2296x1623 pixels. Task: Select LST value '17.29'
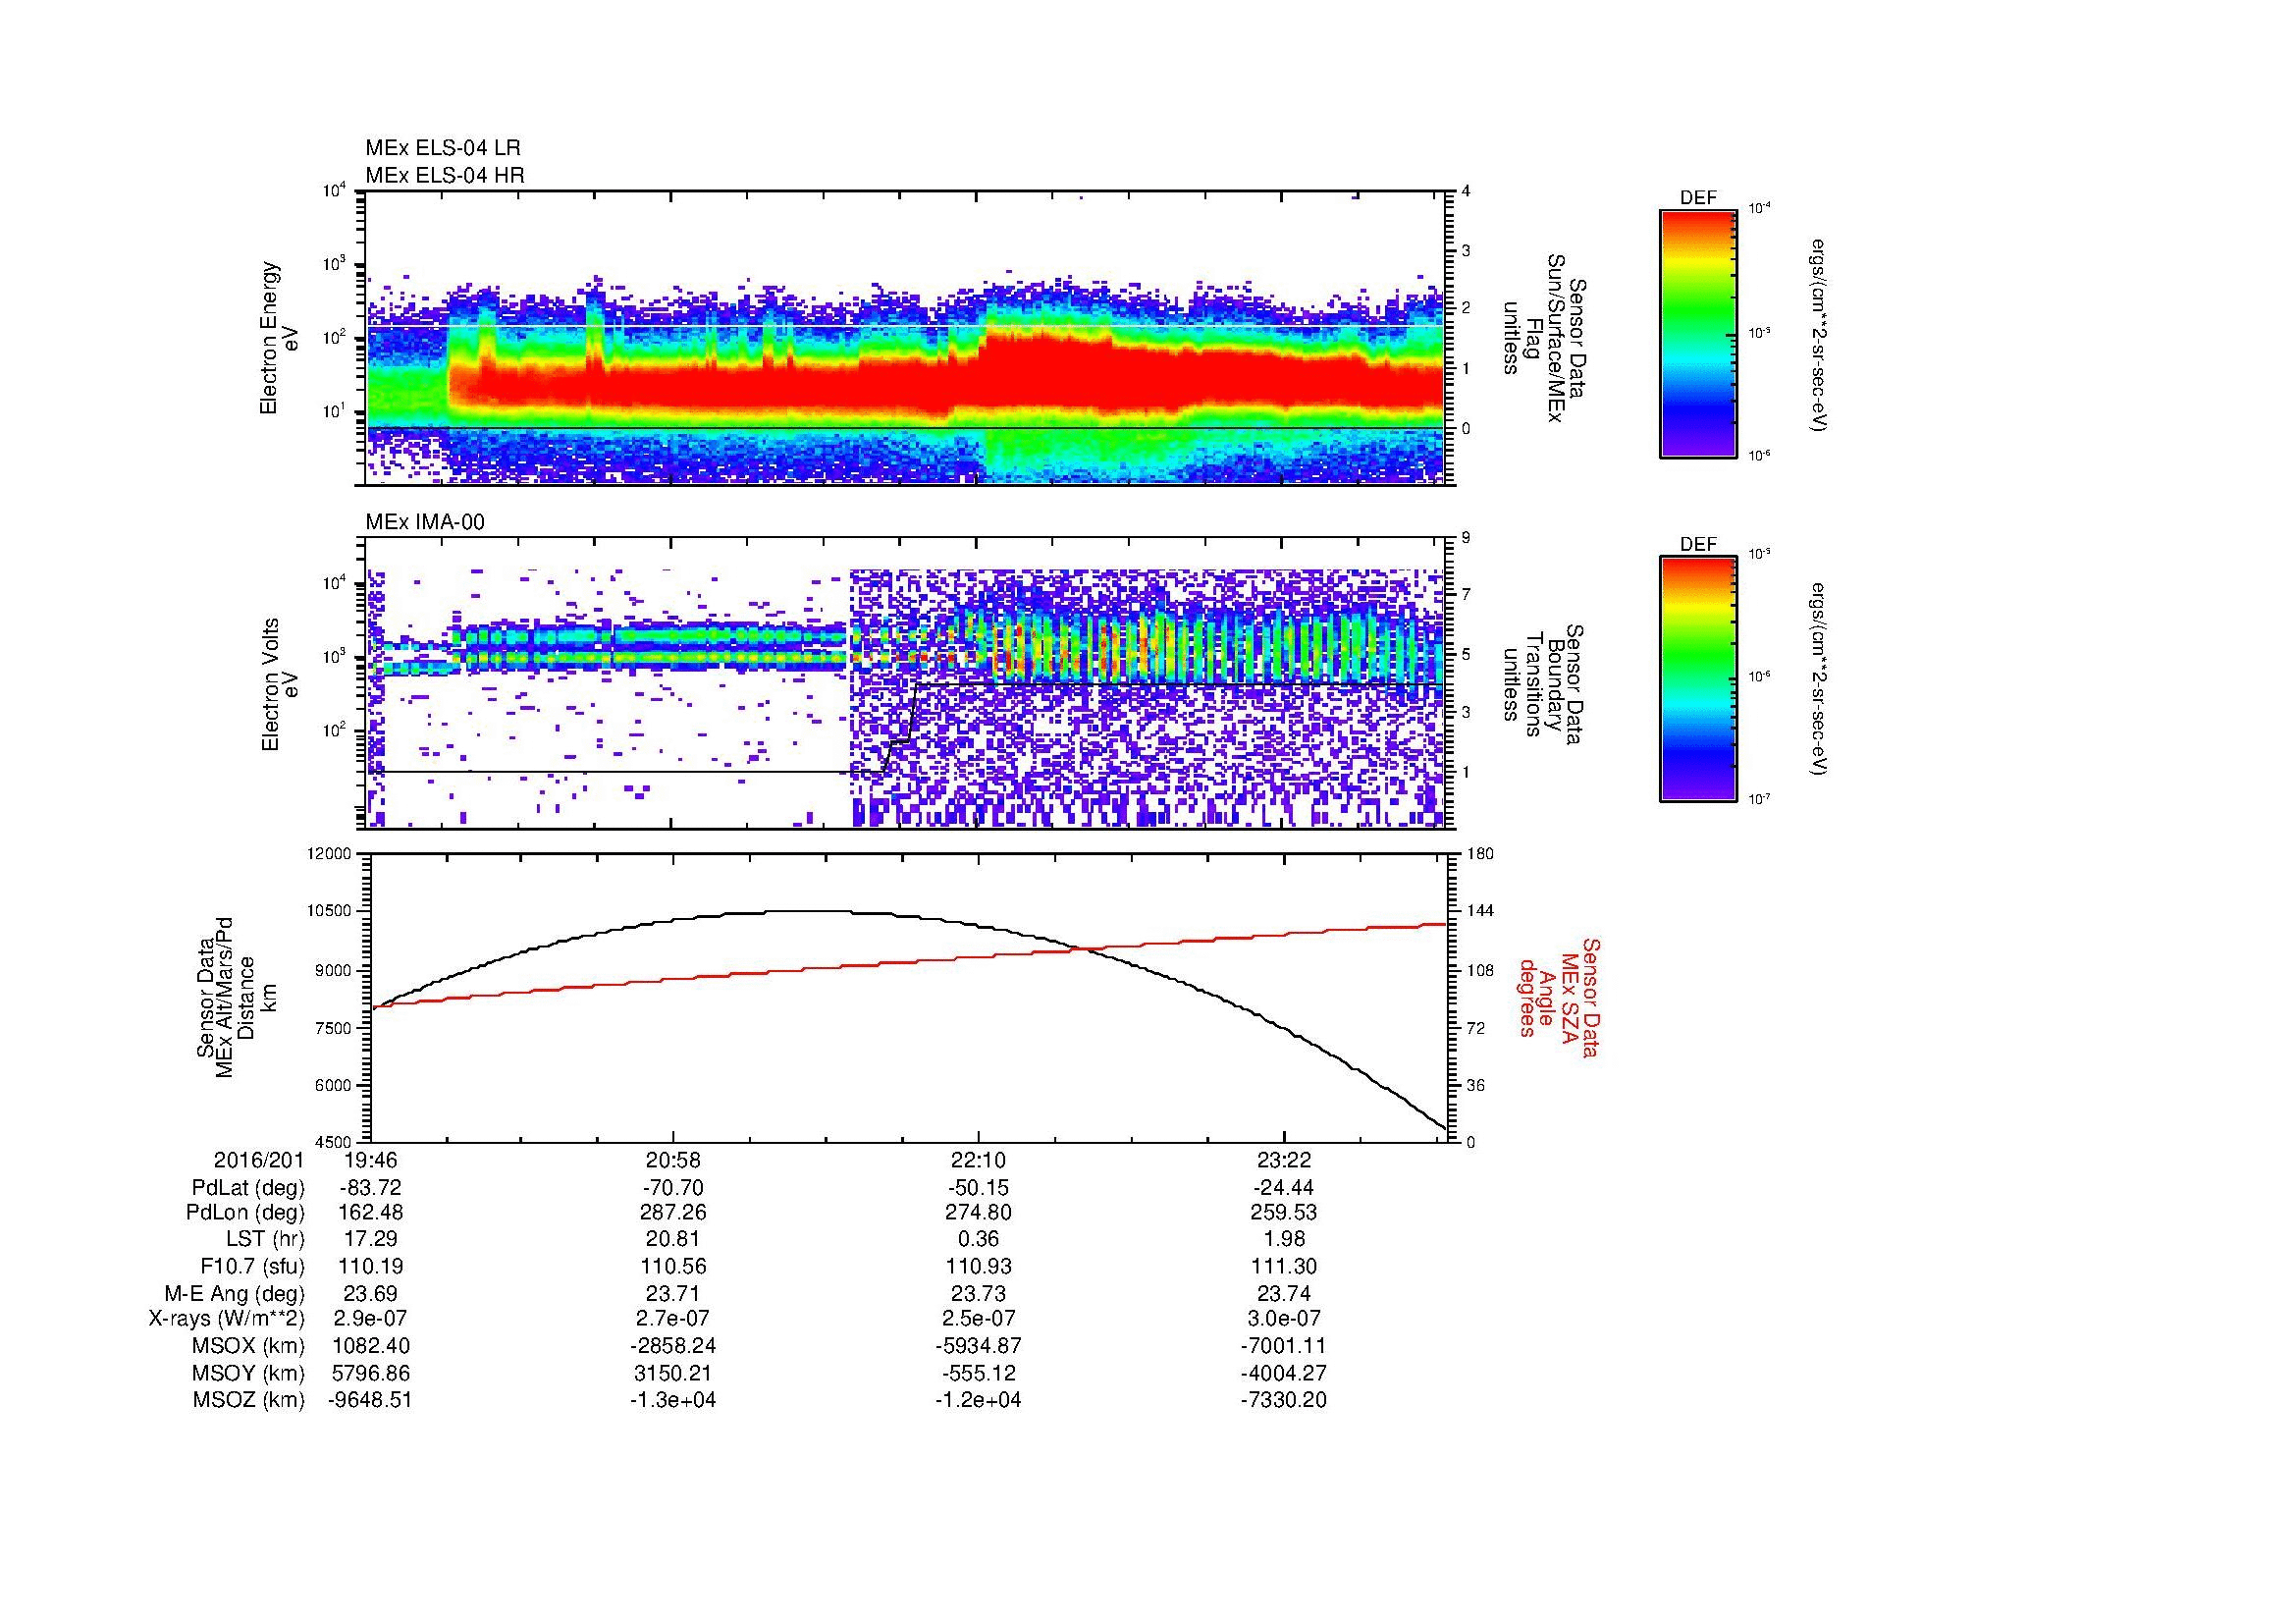pos(370,1240)
